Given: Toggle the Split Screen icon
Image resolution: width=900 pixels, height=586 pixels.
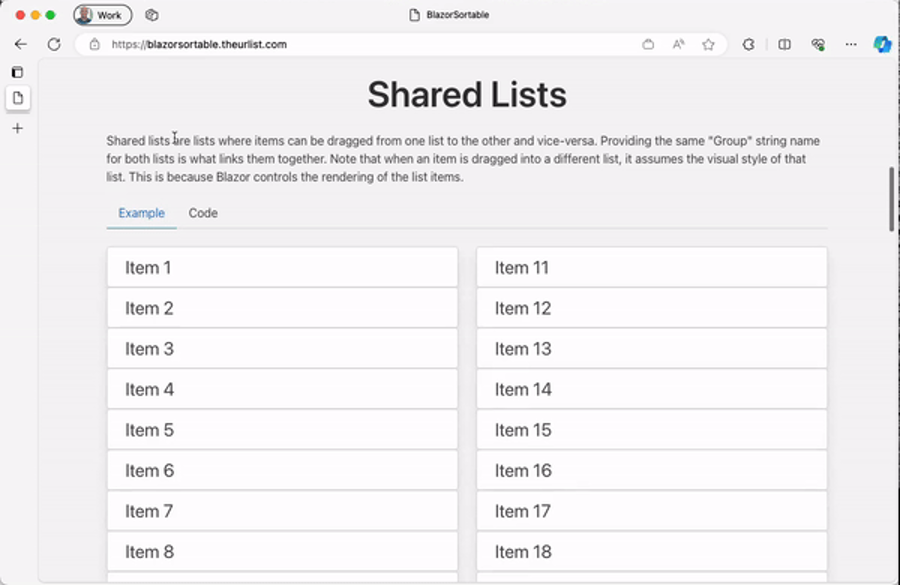Looking at the screenshot, I should coord(785,44).
